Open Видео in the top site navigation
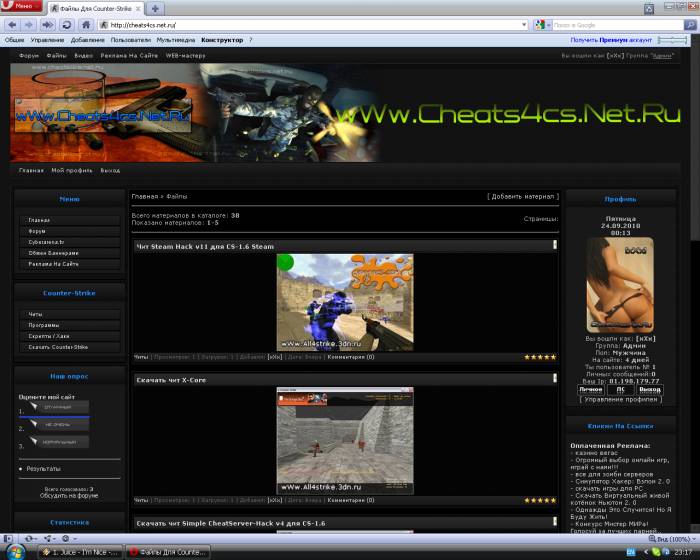 pyautogui.click(x=83, y=55)
